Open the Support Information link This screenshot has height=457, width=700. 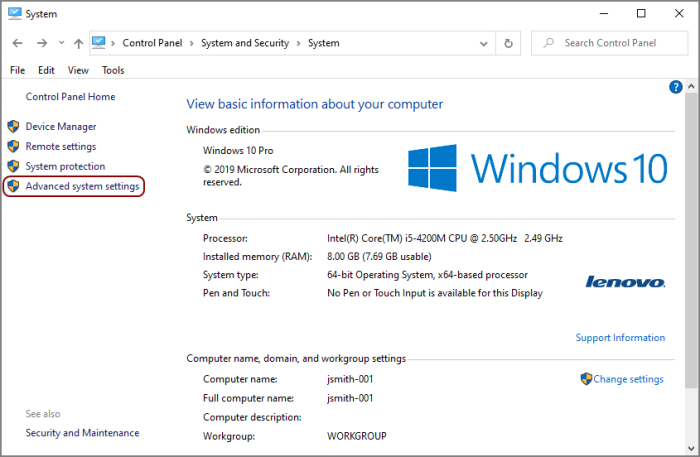click(x=620, y=338)
